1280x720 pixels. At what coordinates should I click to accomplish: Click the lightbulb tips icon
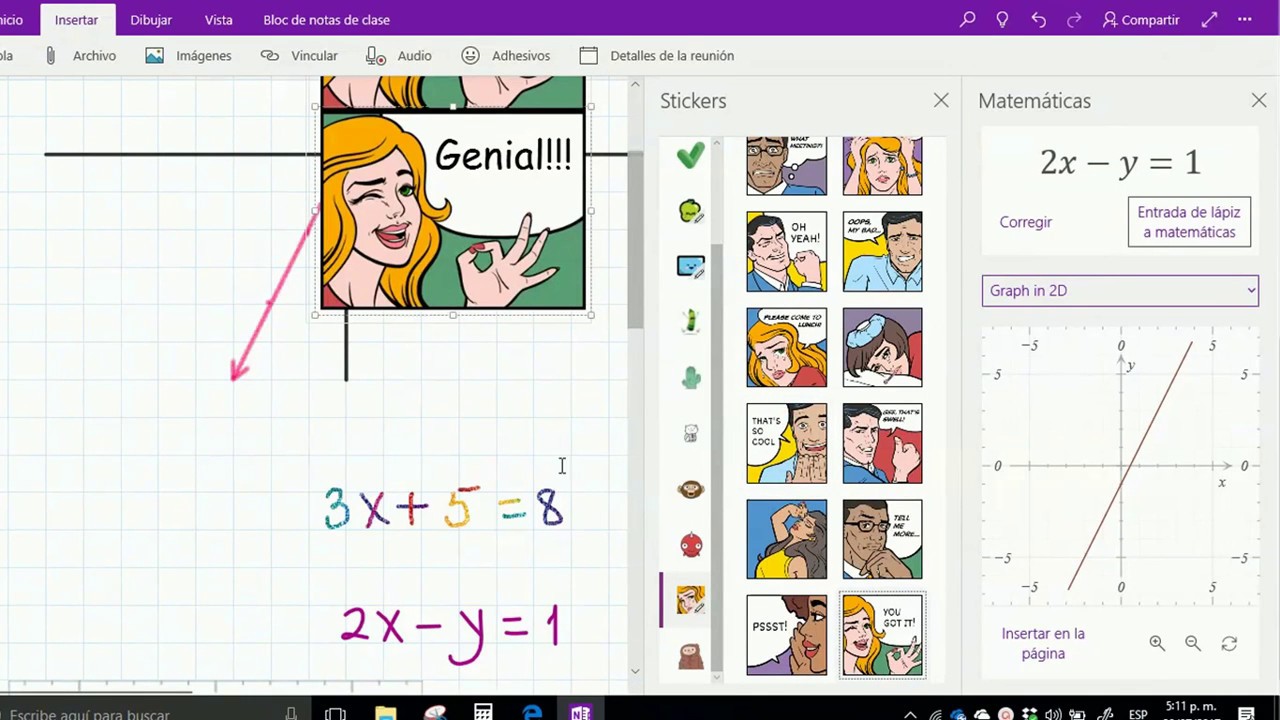1002,20
